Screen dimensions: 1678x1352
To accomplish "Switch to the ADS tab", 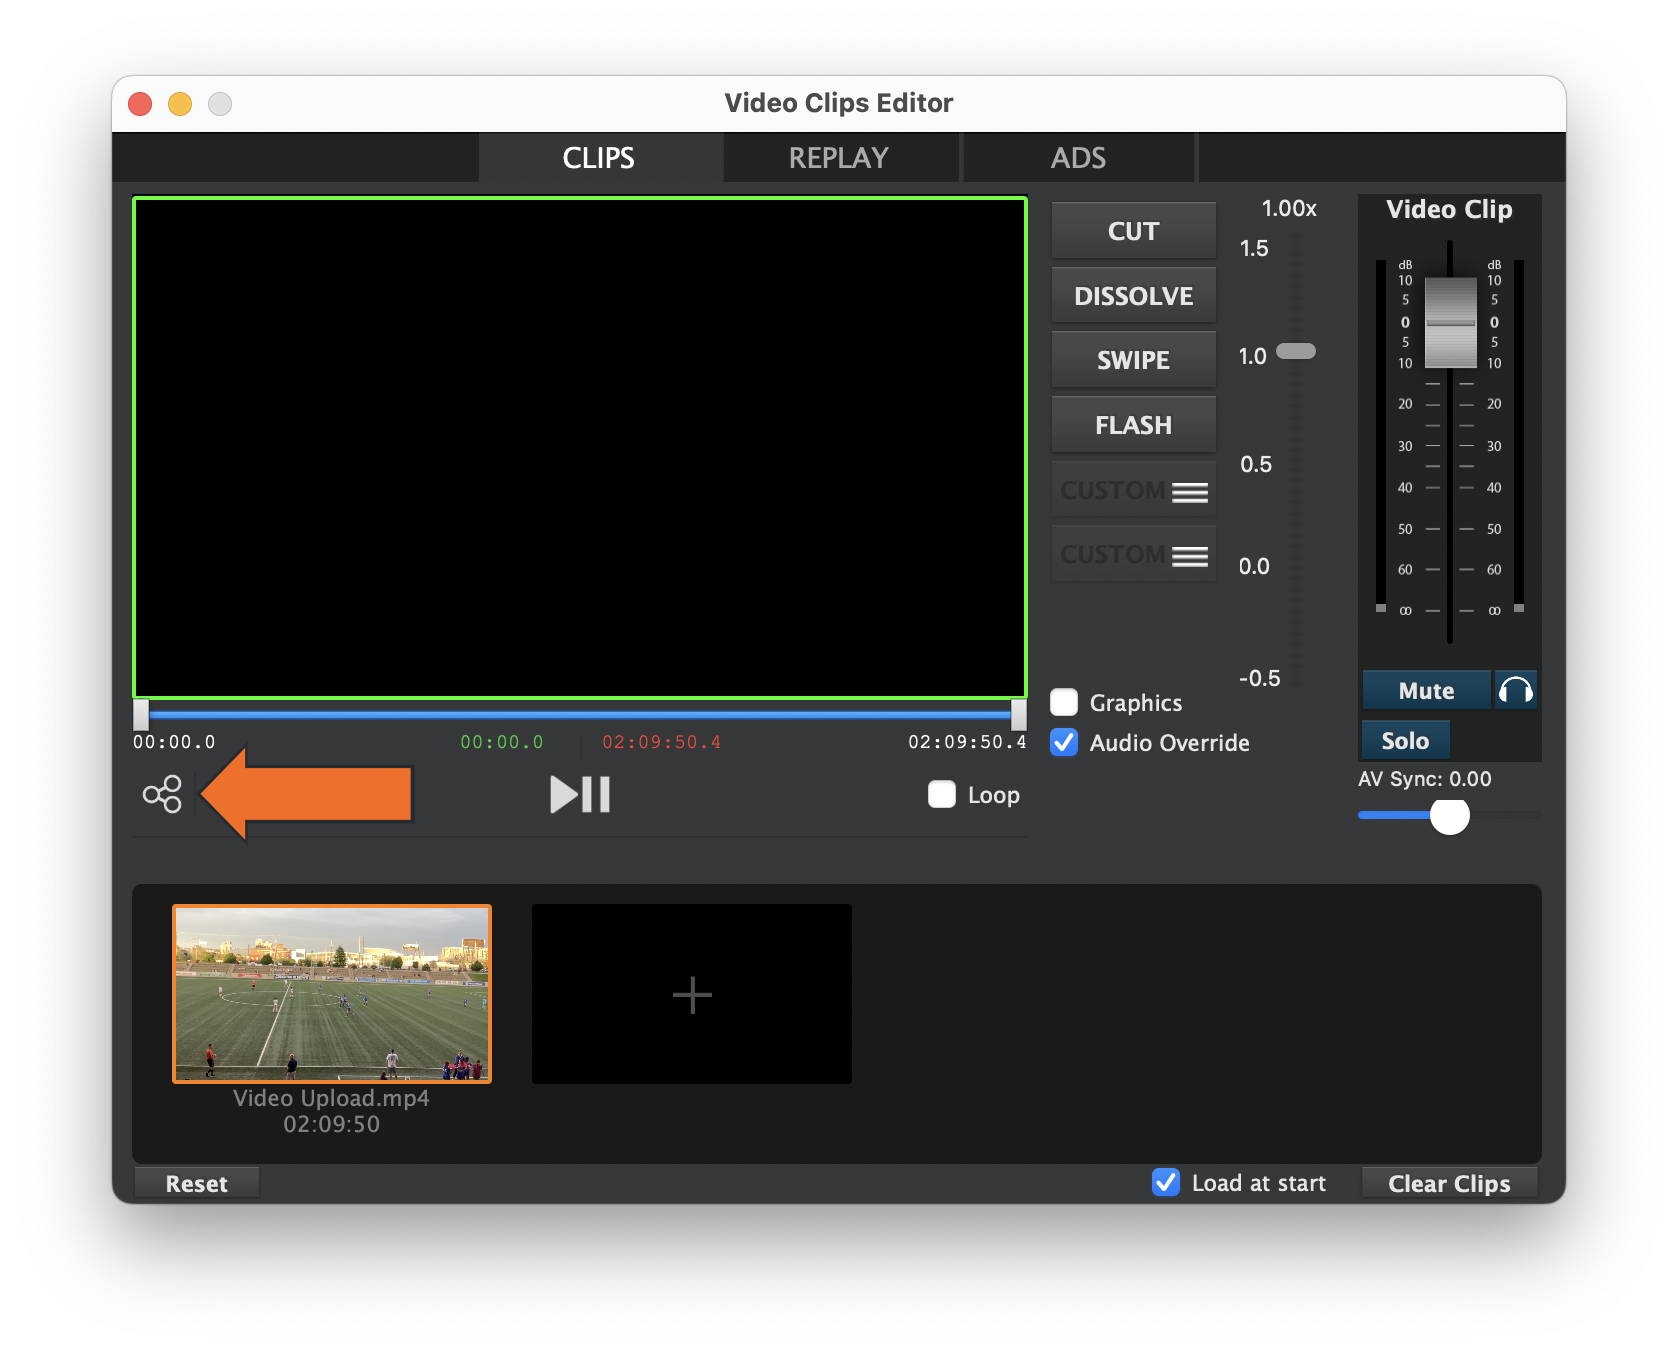I will (x=1078, y=157).
